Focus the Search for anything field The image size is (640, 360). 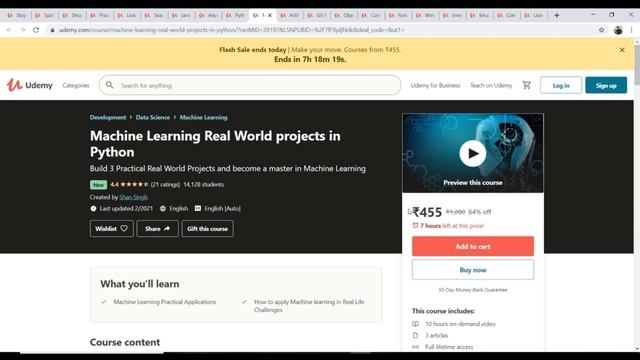(x=250, y=85)
